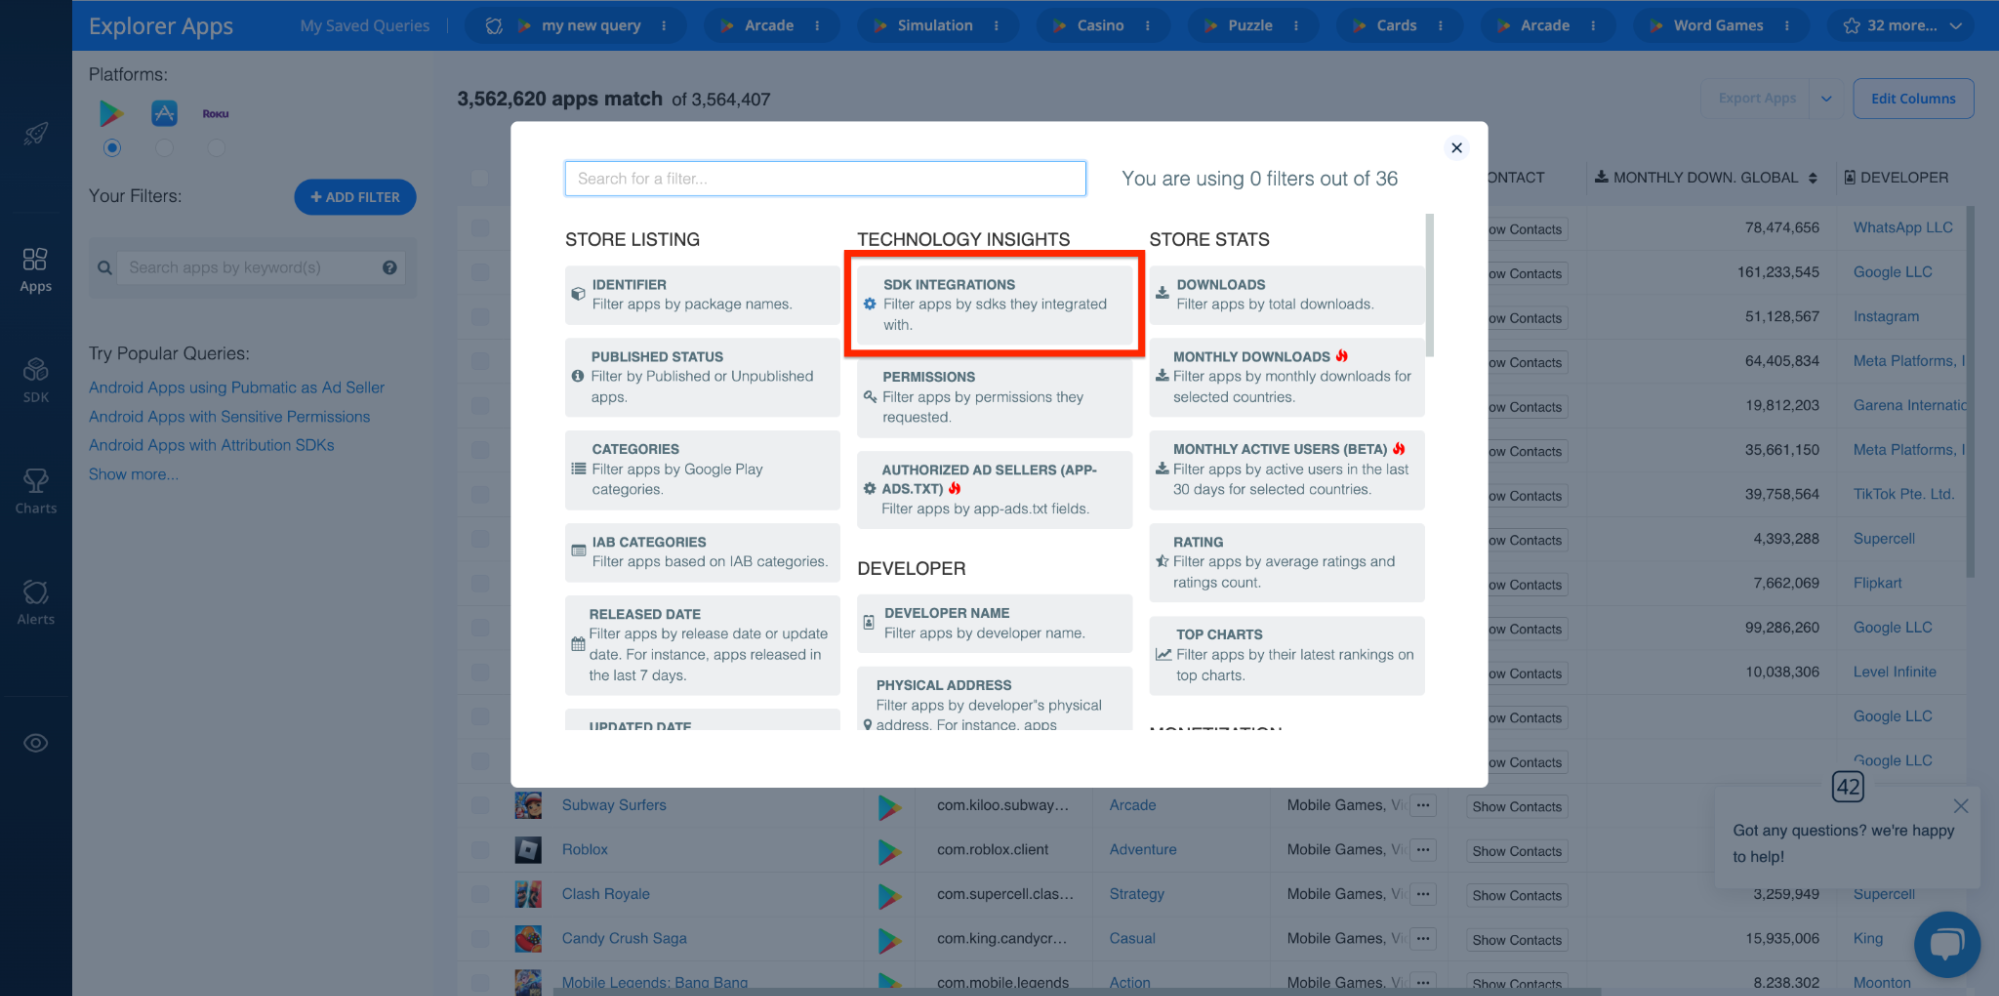Open 'Android Apps with Sensitive Permissions' query

[229, 417]
